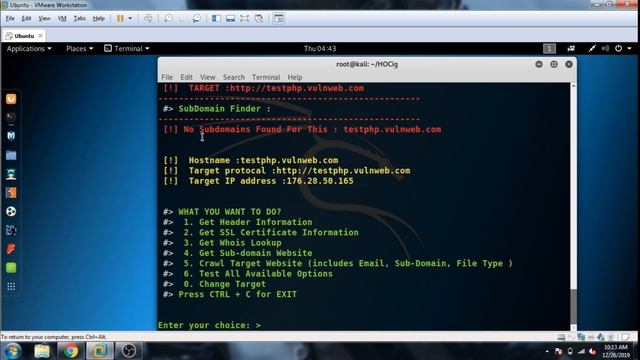Toggle the thumbnail bar view icon
The image size is (640, 360).
[x=231, y=18]
